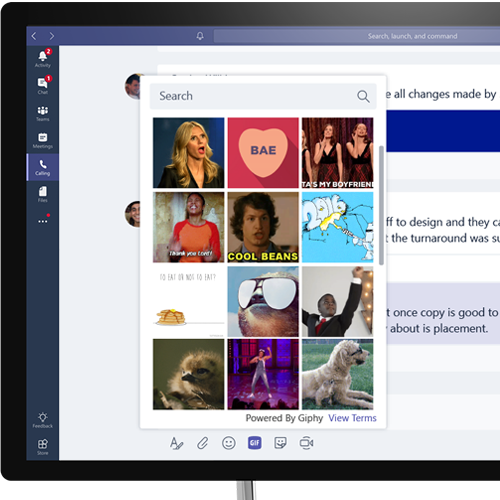Open the text Format options icon
This screenshot has height=500, width=500.
[176, 443]
